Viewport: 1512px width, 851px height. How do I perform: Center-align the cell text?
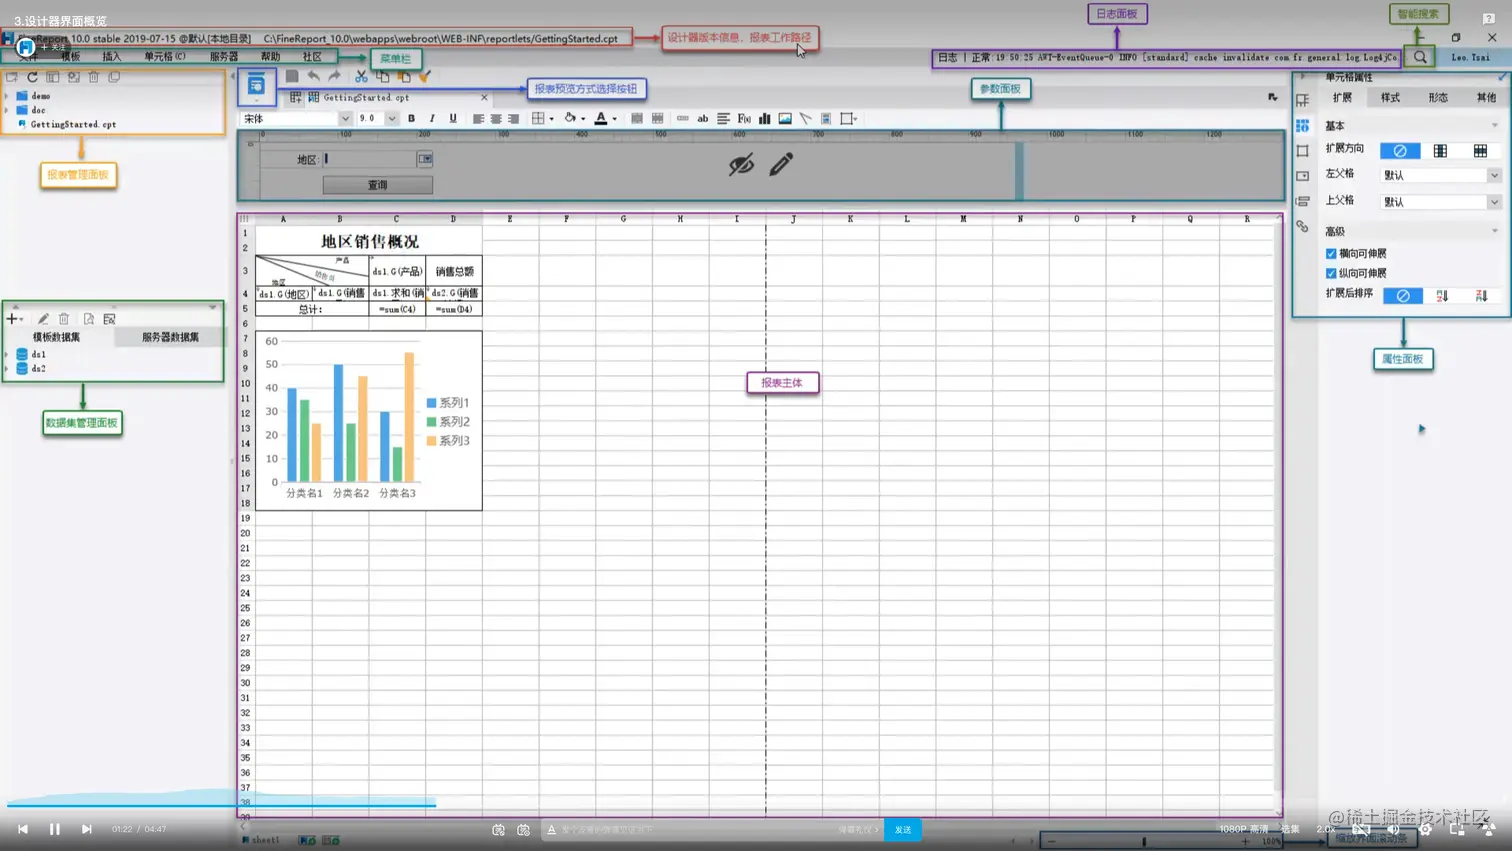point(496,118)
